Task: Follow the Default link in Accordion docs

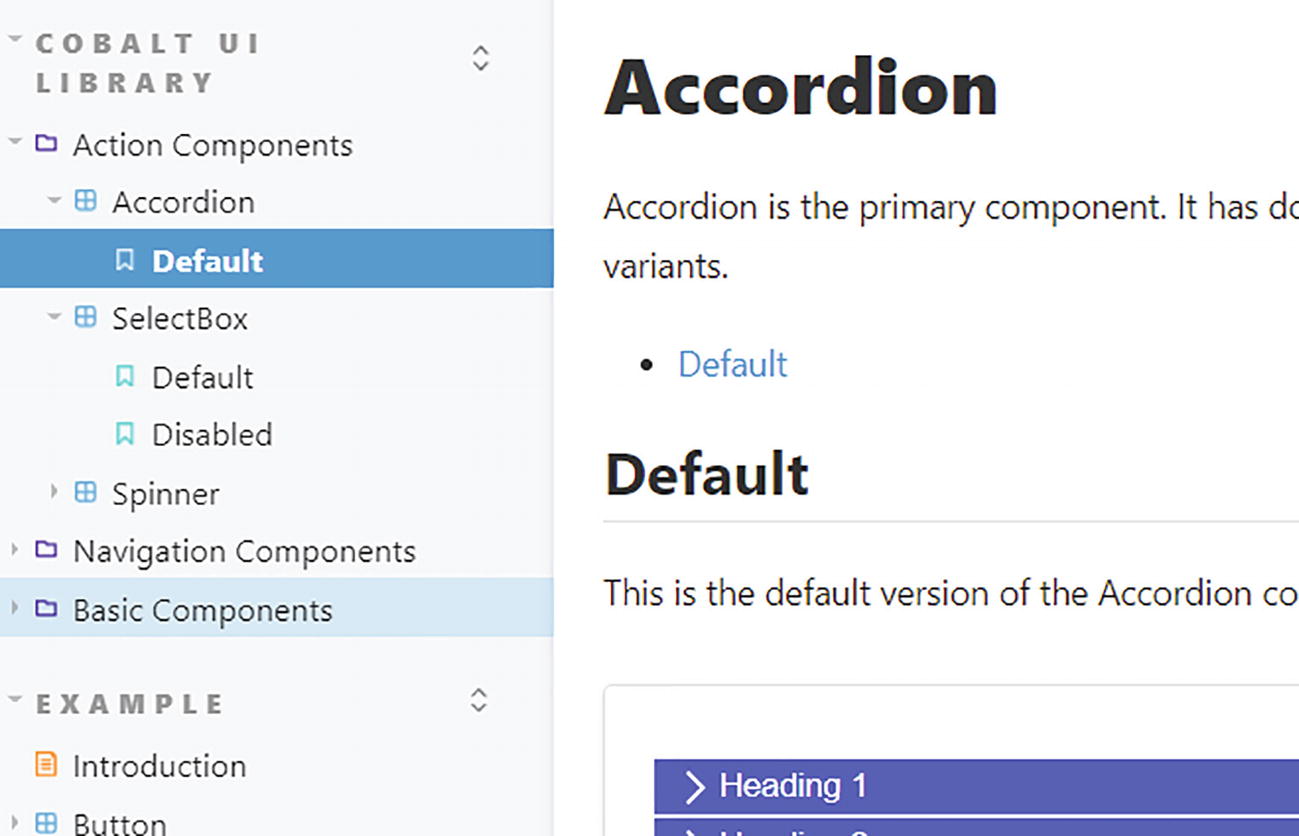Action: coord(732,364)
